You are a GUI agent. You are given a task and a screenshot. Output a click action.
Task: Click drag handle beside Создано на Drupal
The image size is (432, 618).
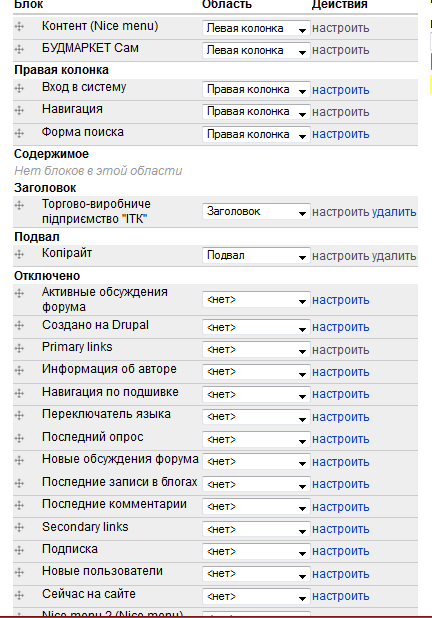[19, 326]
